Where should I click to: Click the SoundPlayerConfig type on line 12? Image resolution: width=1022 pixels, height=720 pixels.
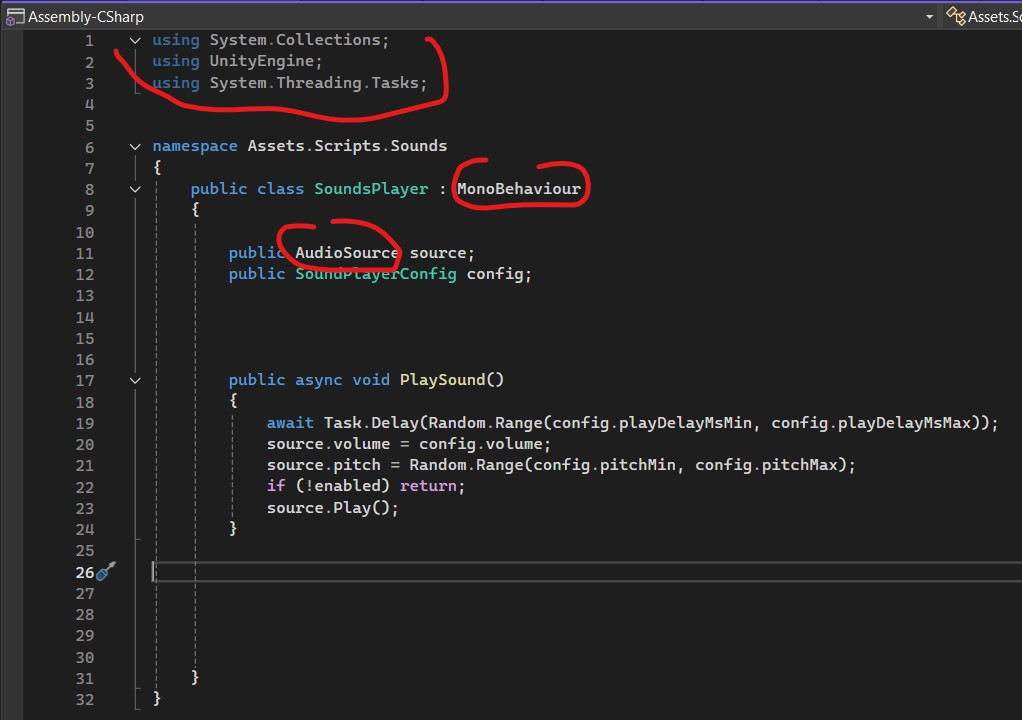tap(375, 273)
